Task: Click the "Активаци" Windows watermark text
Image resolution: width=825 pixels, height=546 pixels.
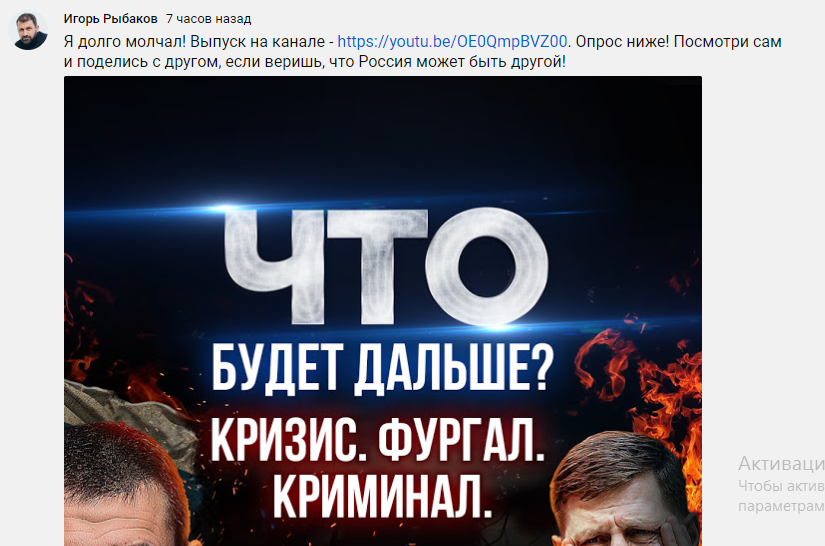Action: click(x=781, y=463)
